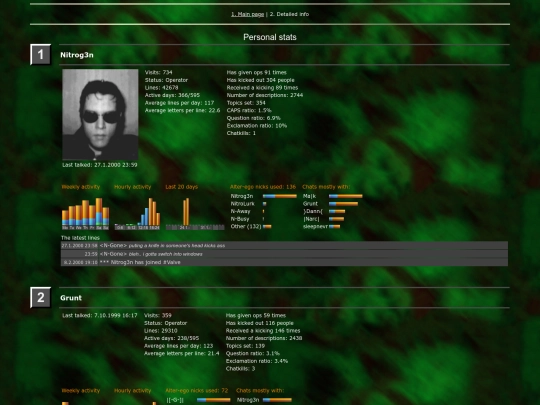The image size is (540, 405).
Task: Click Nitrog3n's hourly activity bar chart
Action: 137,214
